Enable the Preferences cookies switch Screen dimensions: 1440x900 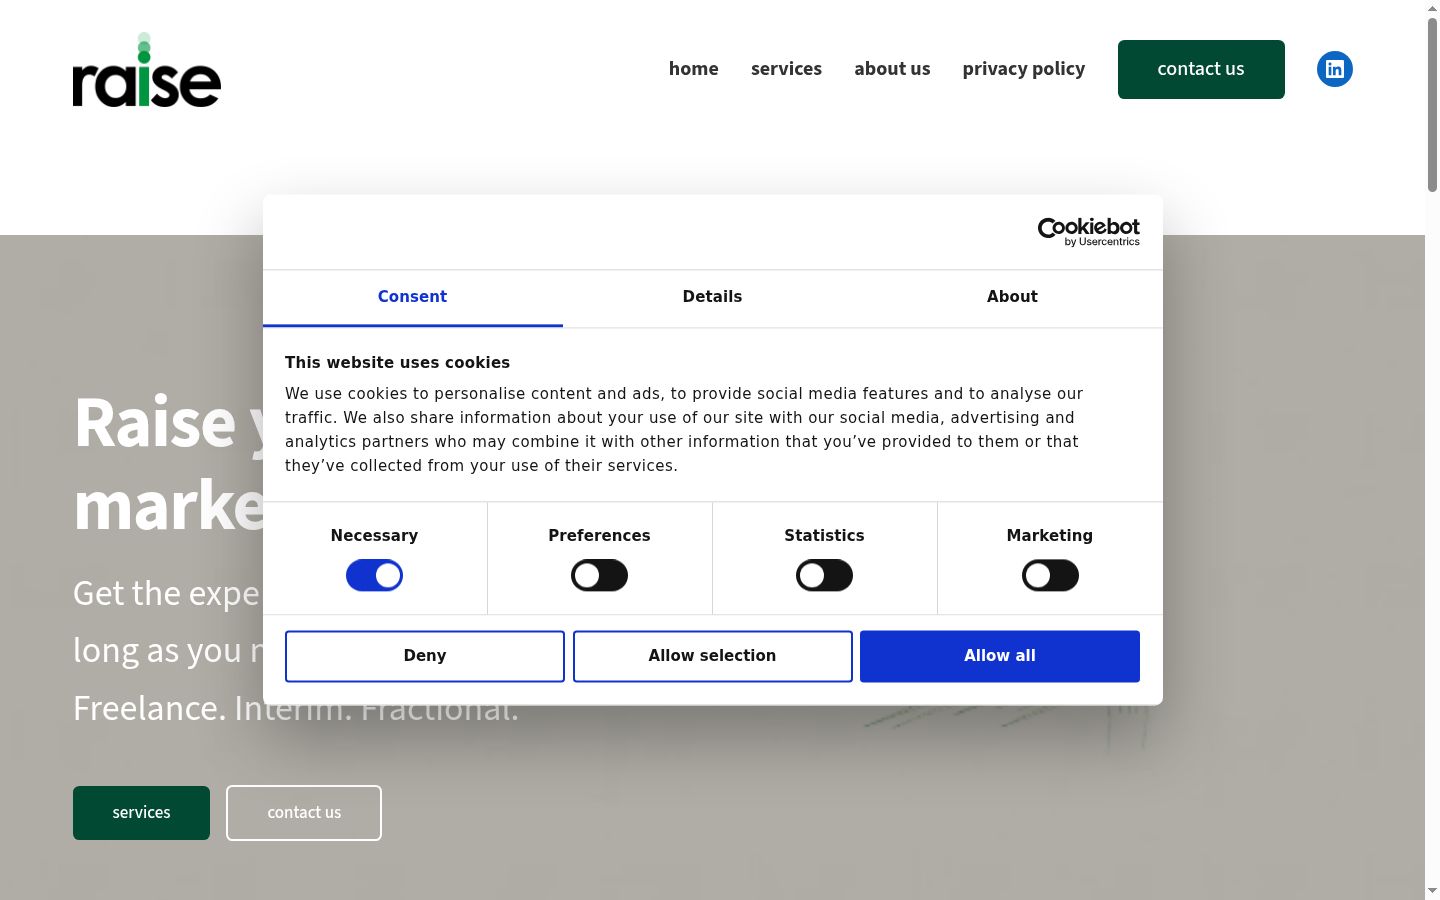599,575
